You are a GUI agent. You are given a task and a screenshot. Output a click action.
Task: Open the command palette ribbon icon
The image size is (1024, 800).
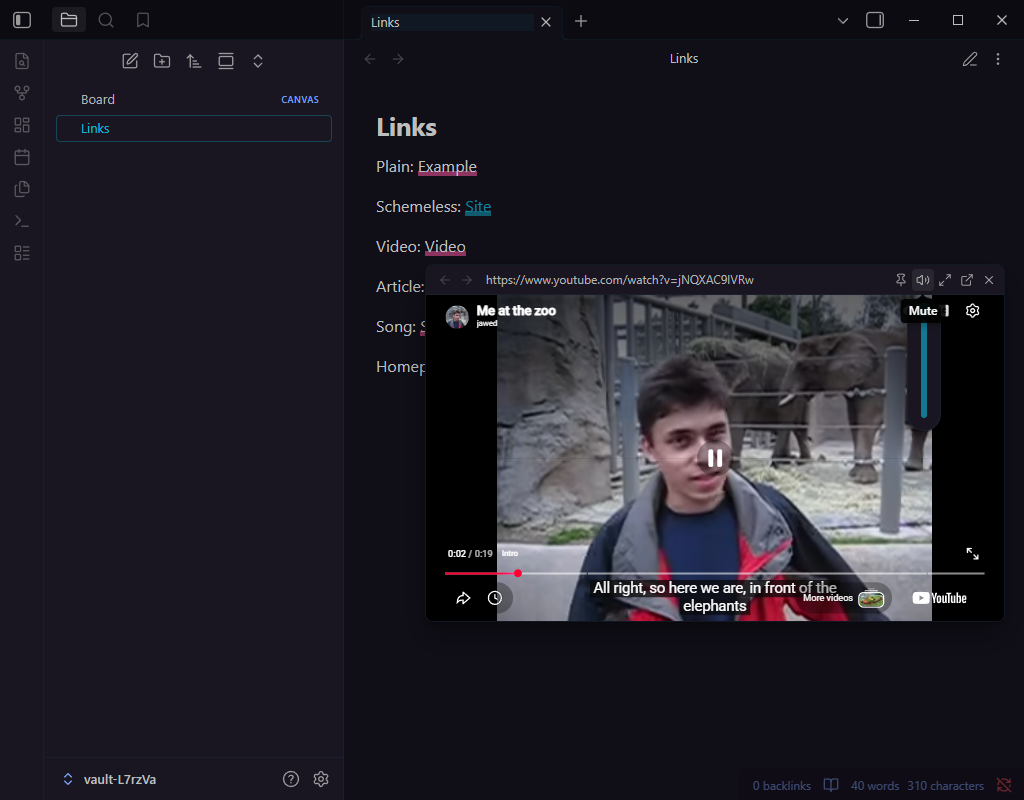[22, 221]
